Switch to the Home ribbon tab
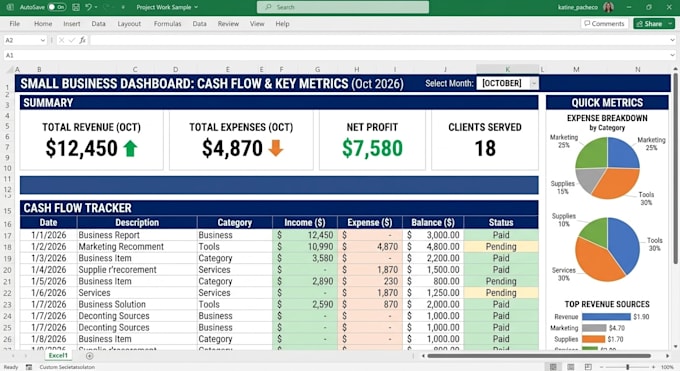Image resolution: width=680 pixels, height=371 pixels. 43,24
